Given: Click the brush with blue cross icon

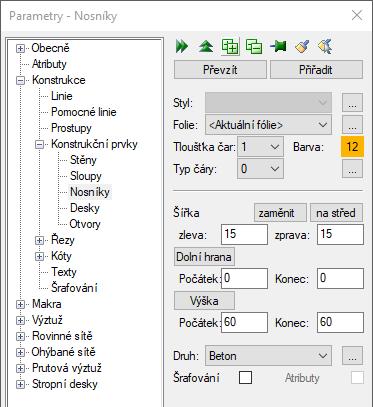Looking at the screenshot, I should 326,46.
